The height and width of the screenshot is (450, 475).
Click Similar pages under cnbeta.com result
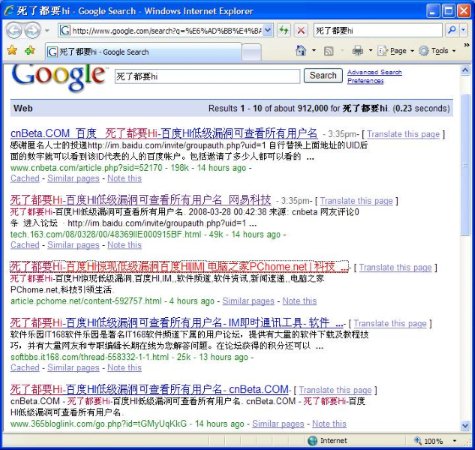coord(73,178)
